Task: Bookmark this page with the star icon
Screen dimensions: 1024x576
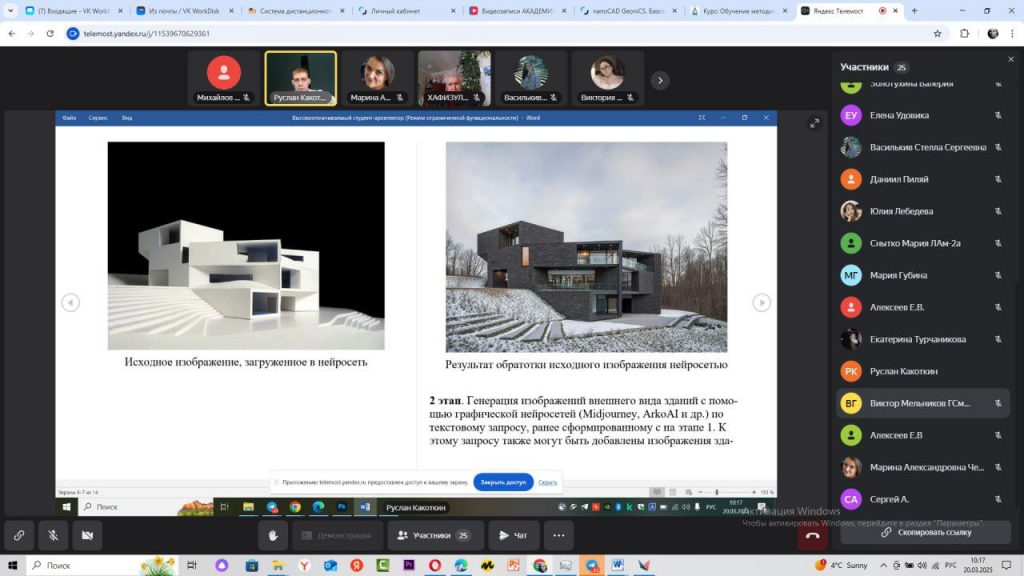Action: pos(937,33)
